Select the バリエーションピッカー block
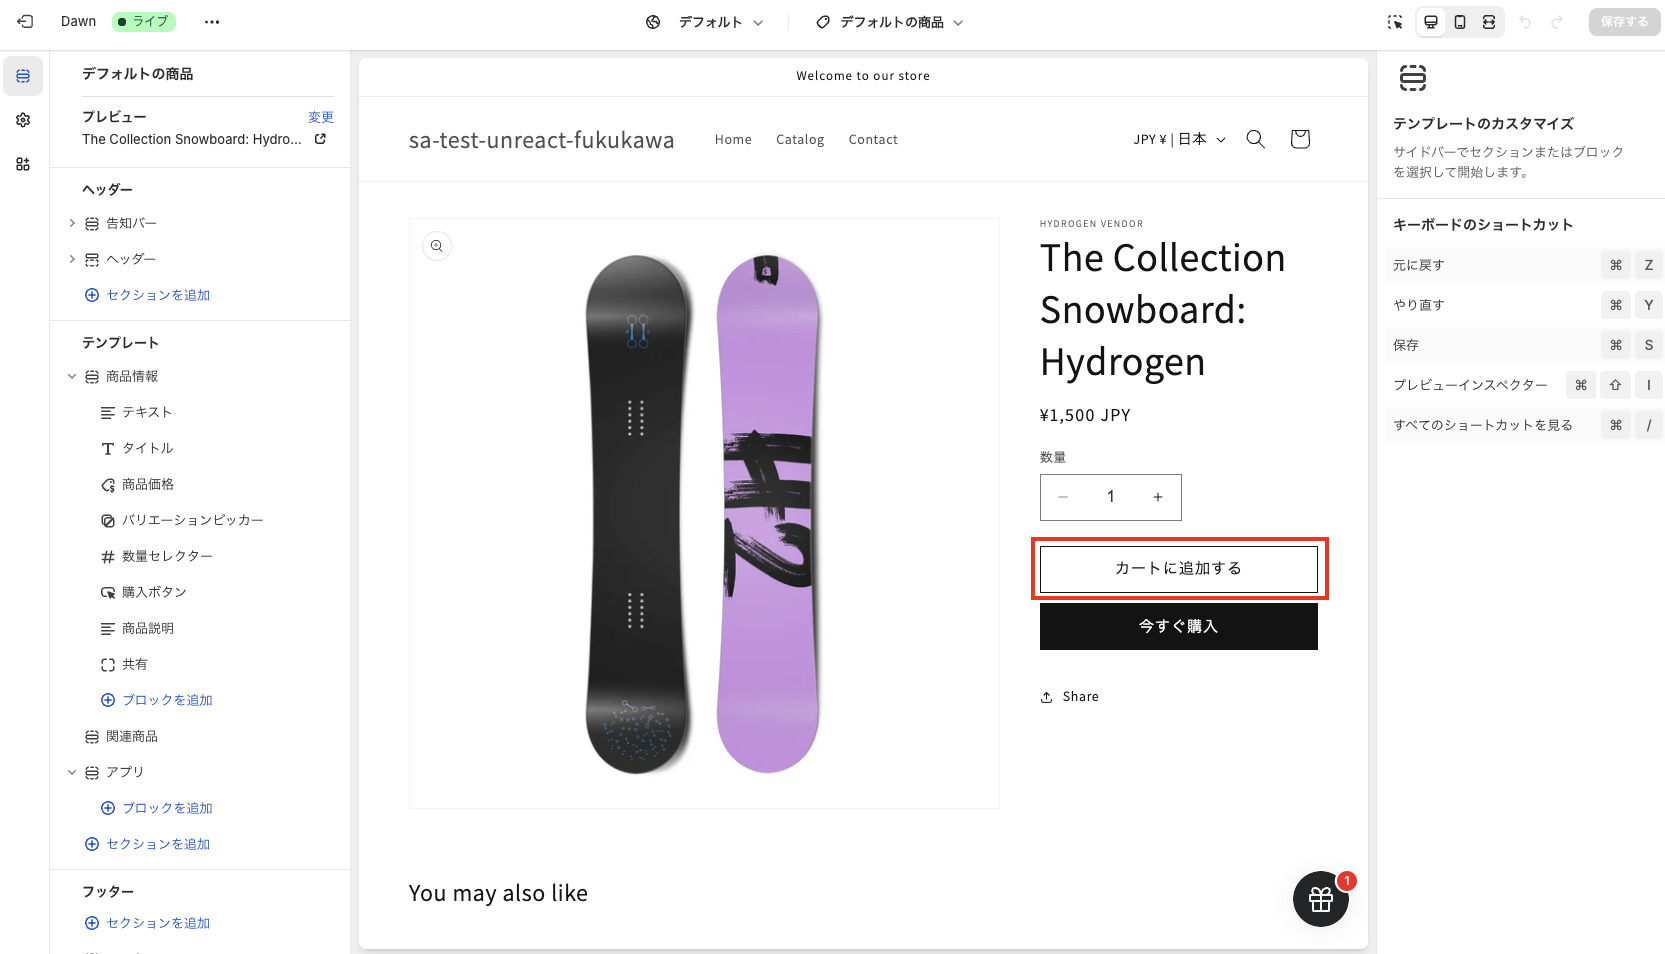 coord(192,520)
